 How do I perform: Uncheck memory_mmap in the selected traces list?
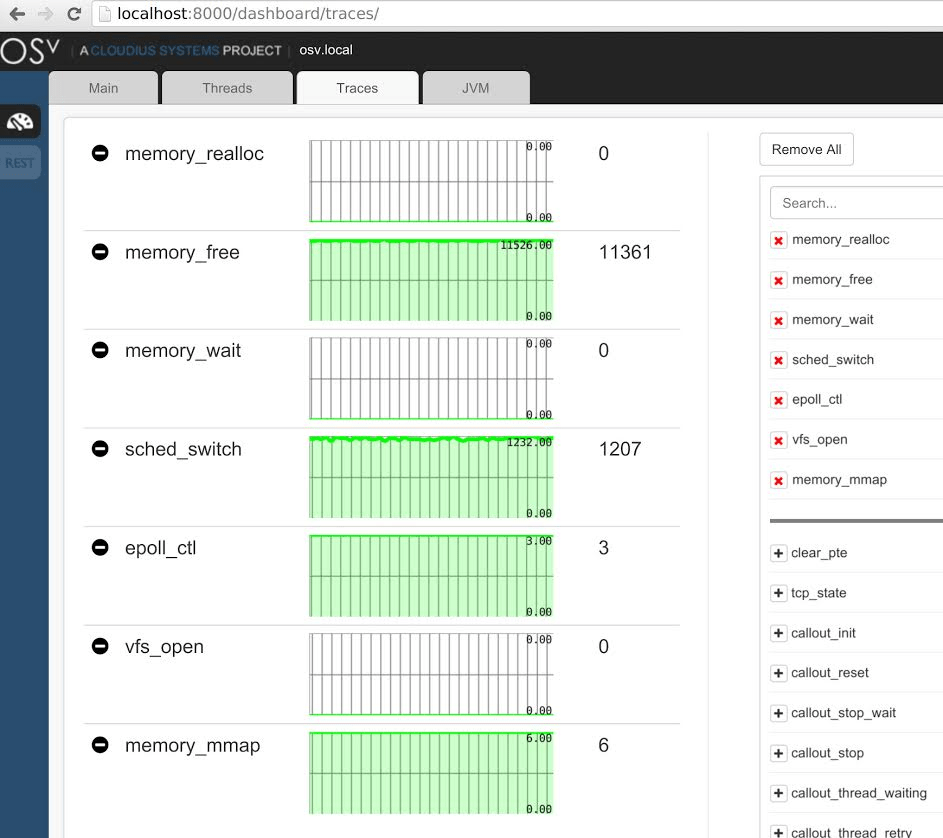(779, 480)
